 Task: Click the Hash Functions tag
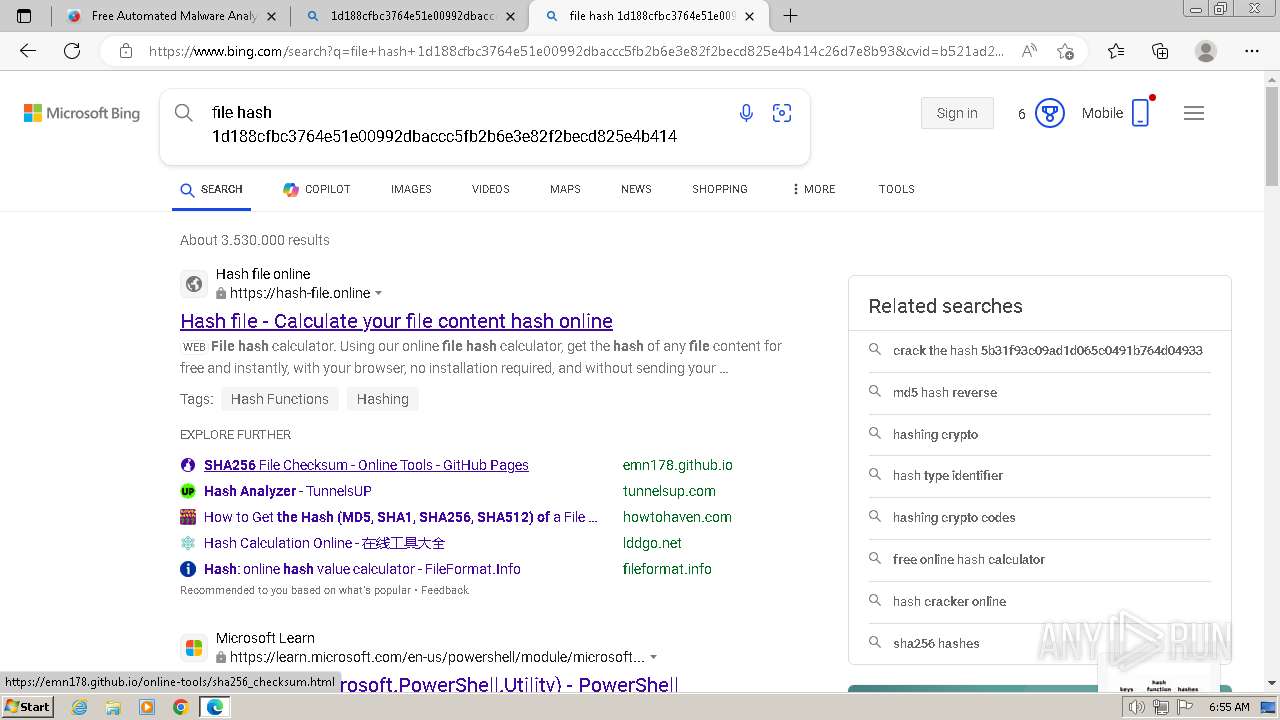click(x=280, y=399)
